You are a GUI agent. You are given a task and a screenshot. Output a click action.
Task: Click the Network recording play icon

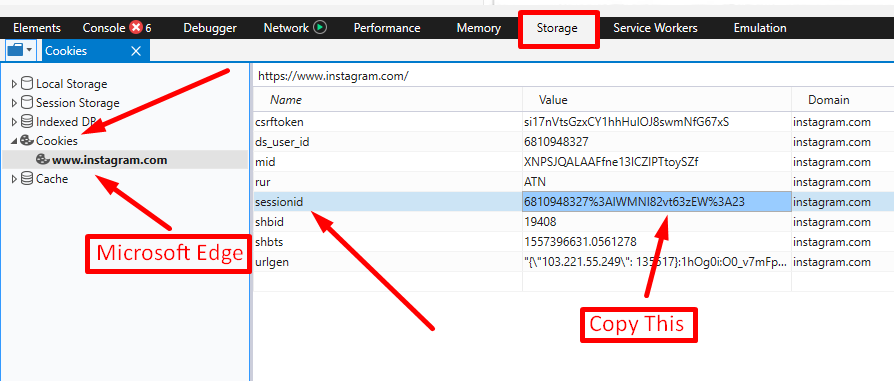[x=320, y=27]
